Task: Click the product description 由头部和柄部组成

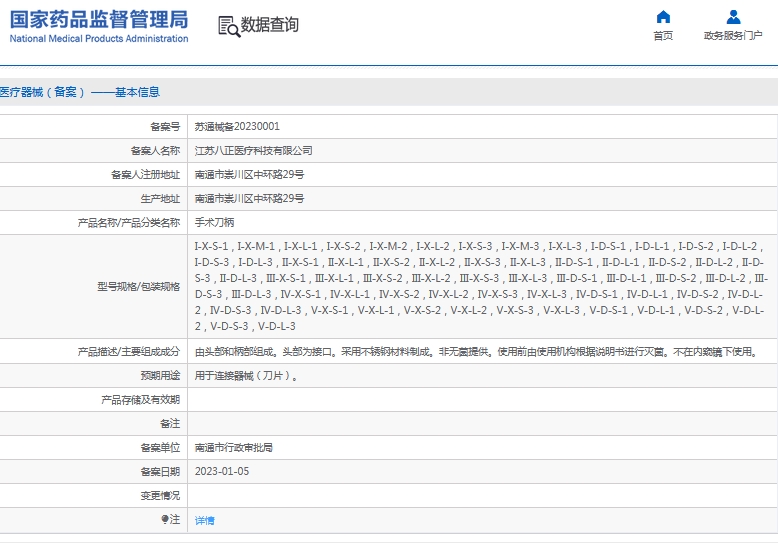Action: [x=476, y=352]
